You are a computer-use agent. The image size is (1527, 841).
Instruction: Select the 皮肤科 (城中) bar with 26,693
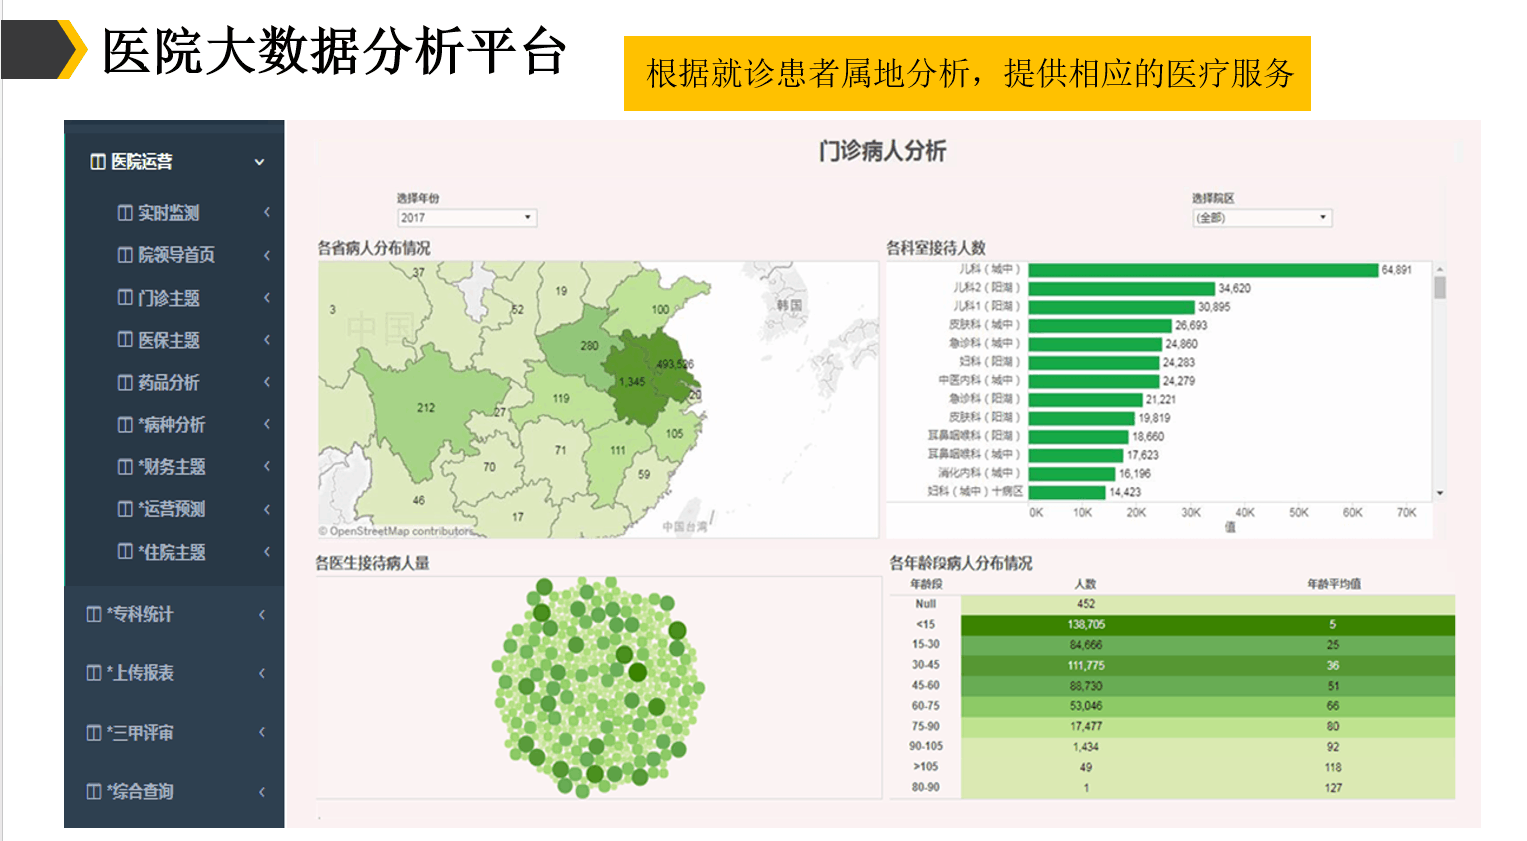[x=1100, y=326]
